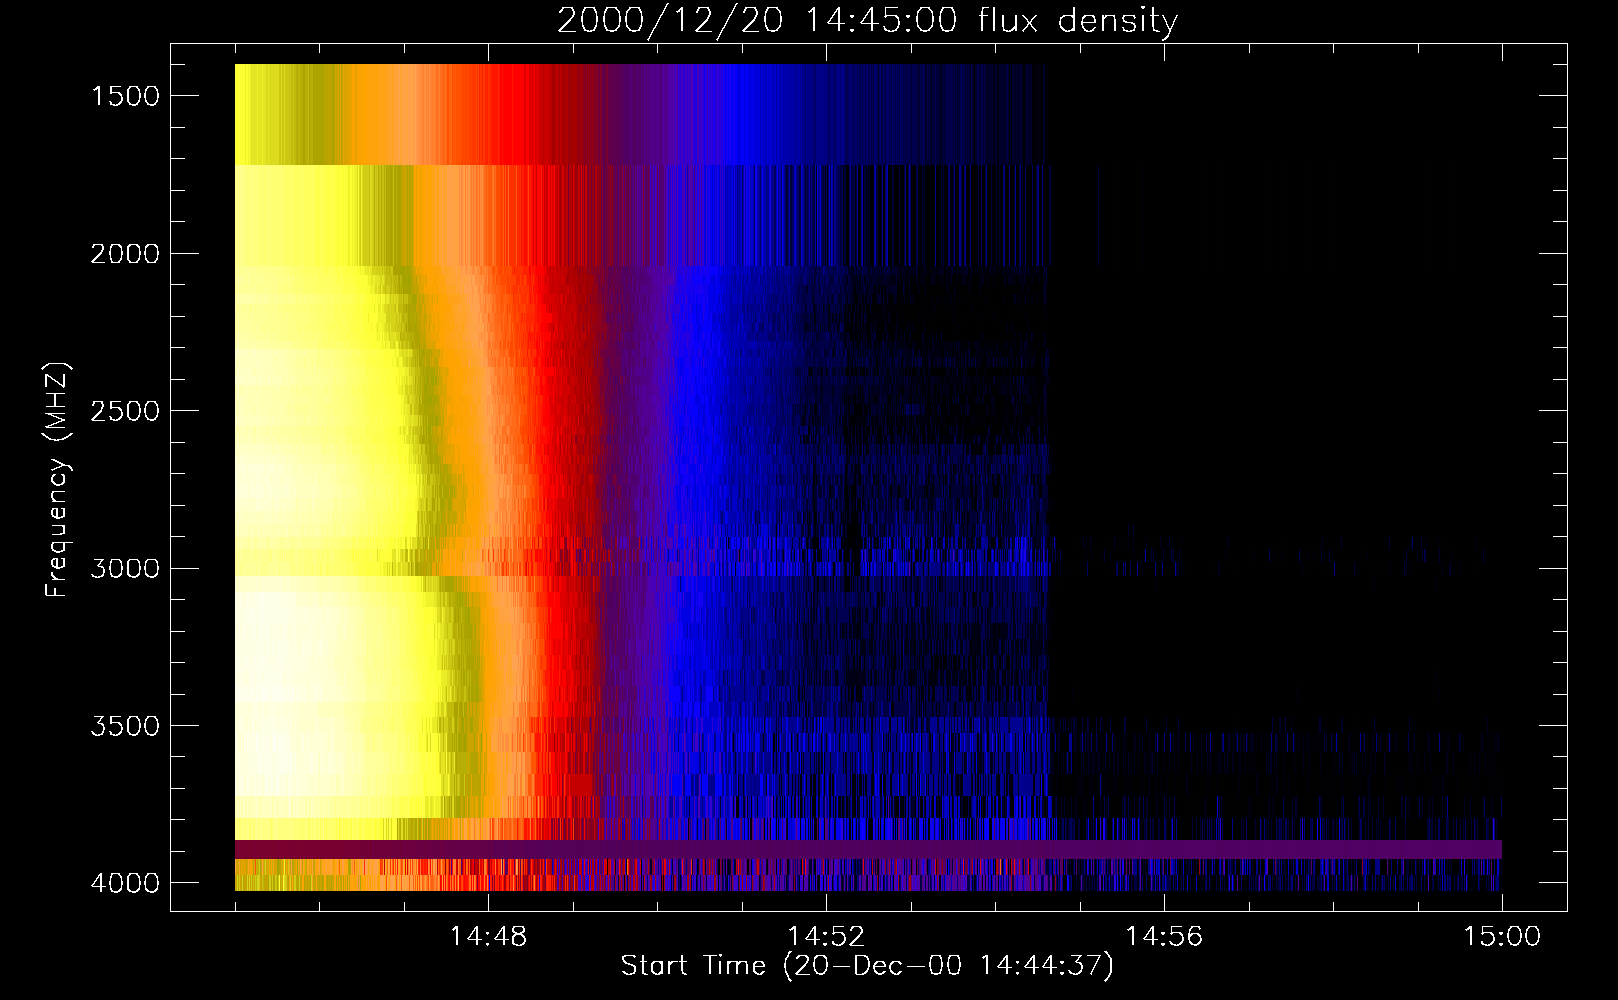1618x1000 pixels.
Task: Click the 'Frequency (MHZ)' axis label
Action: (x=58, y=481)
